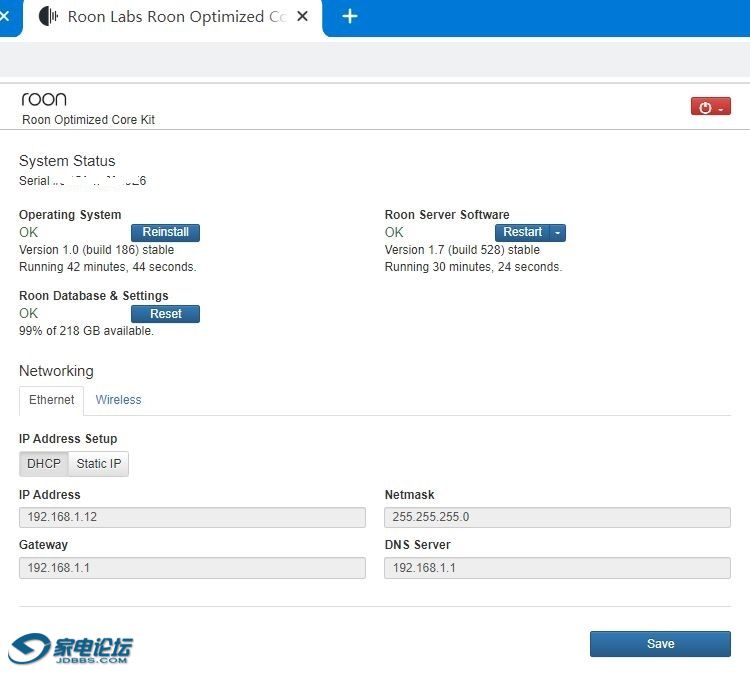
Task: Close the partially hidden tab on the left
Action: coord(5,17)
